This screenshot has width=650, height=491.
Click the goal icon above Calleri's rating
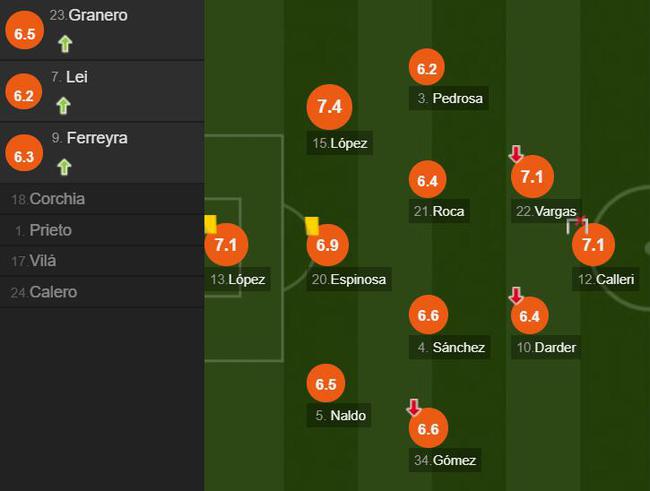pyautogui.click(x=577, y=225)
